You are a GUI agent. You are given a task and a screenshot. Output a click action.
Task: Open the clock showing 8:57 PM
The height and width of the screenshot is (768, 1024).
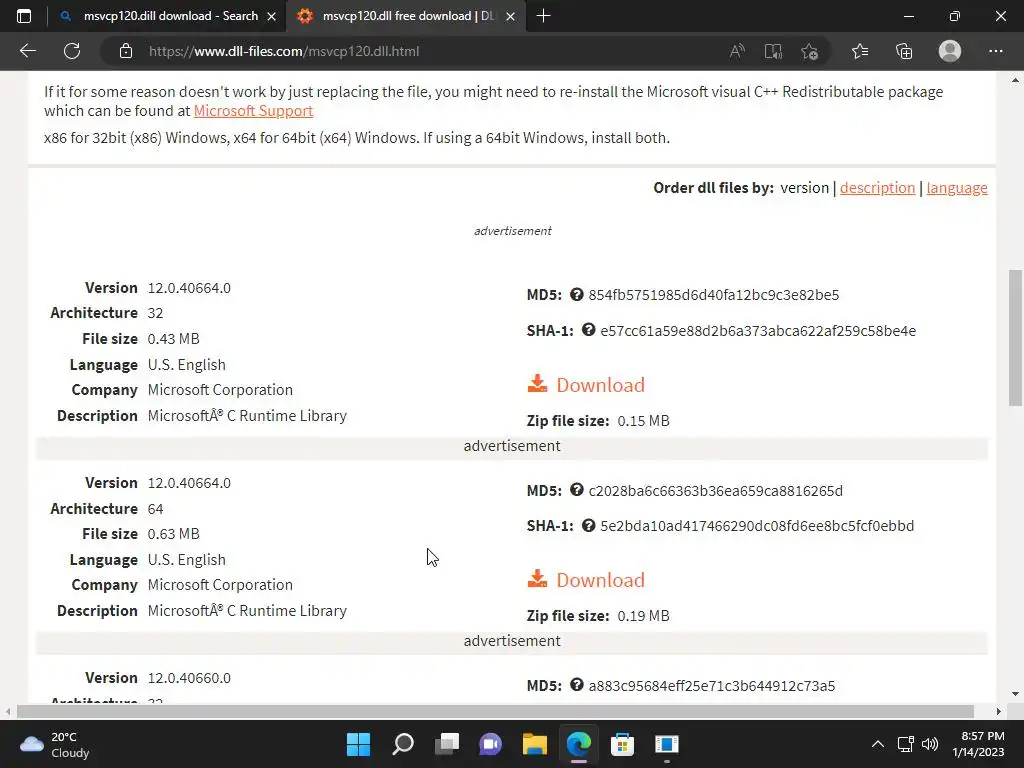click(x=978, y=744)
